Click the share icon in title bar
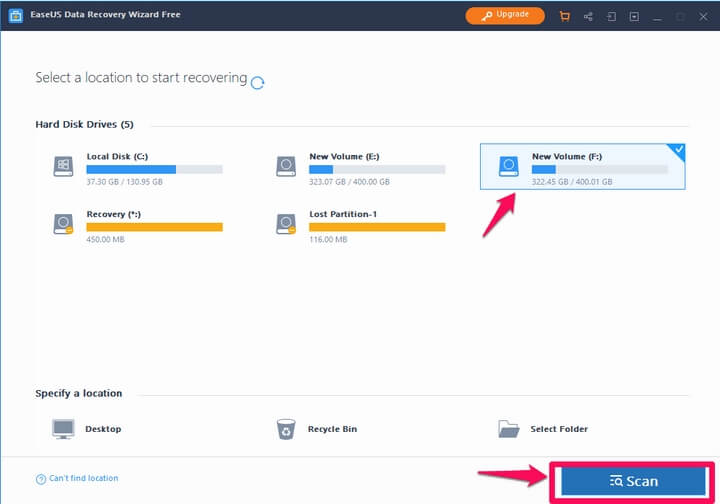This screenshot has width=720, height=504. tap(588, 17)
